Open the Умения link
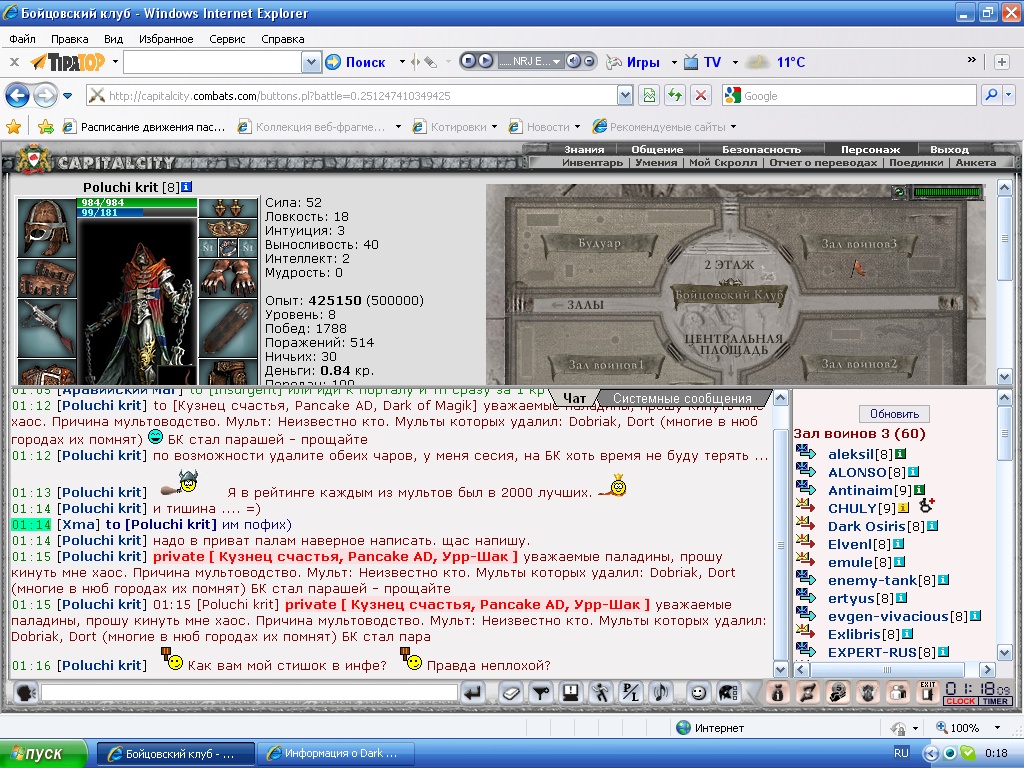Viewport: 1024px width, 768px height. coord(656,163)
